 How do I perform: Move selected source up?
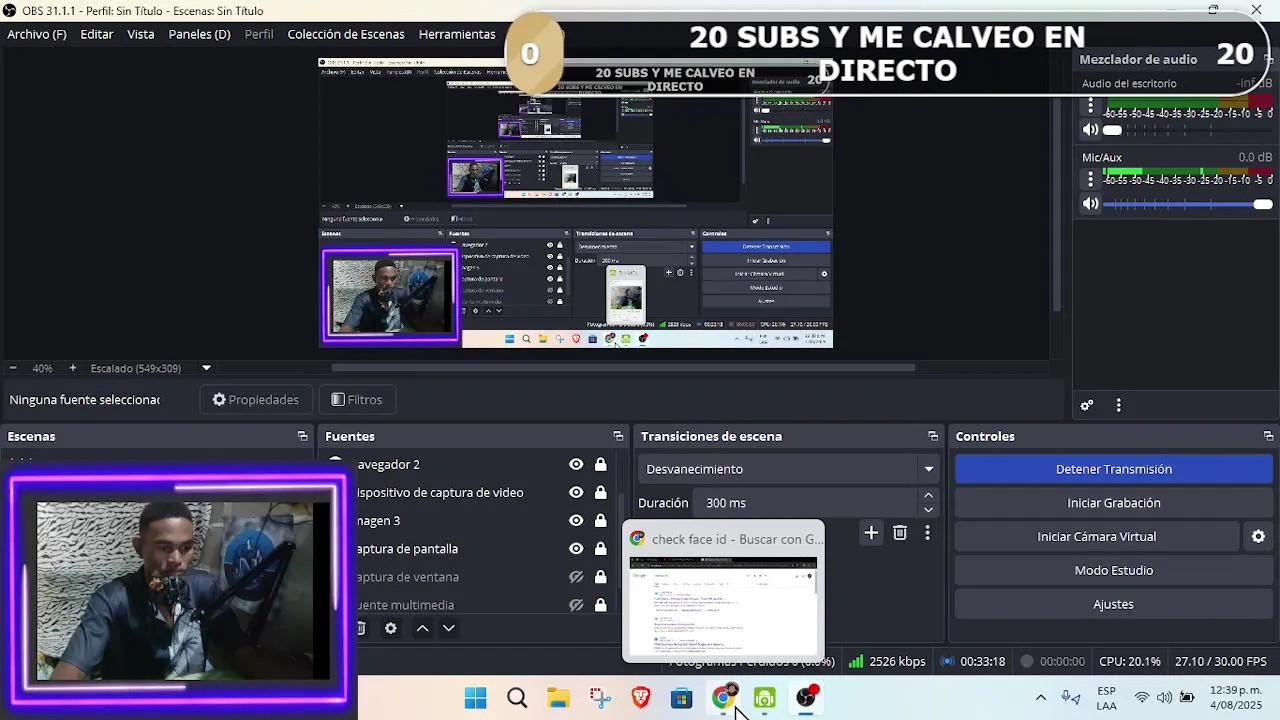pos(422,628)
